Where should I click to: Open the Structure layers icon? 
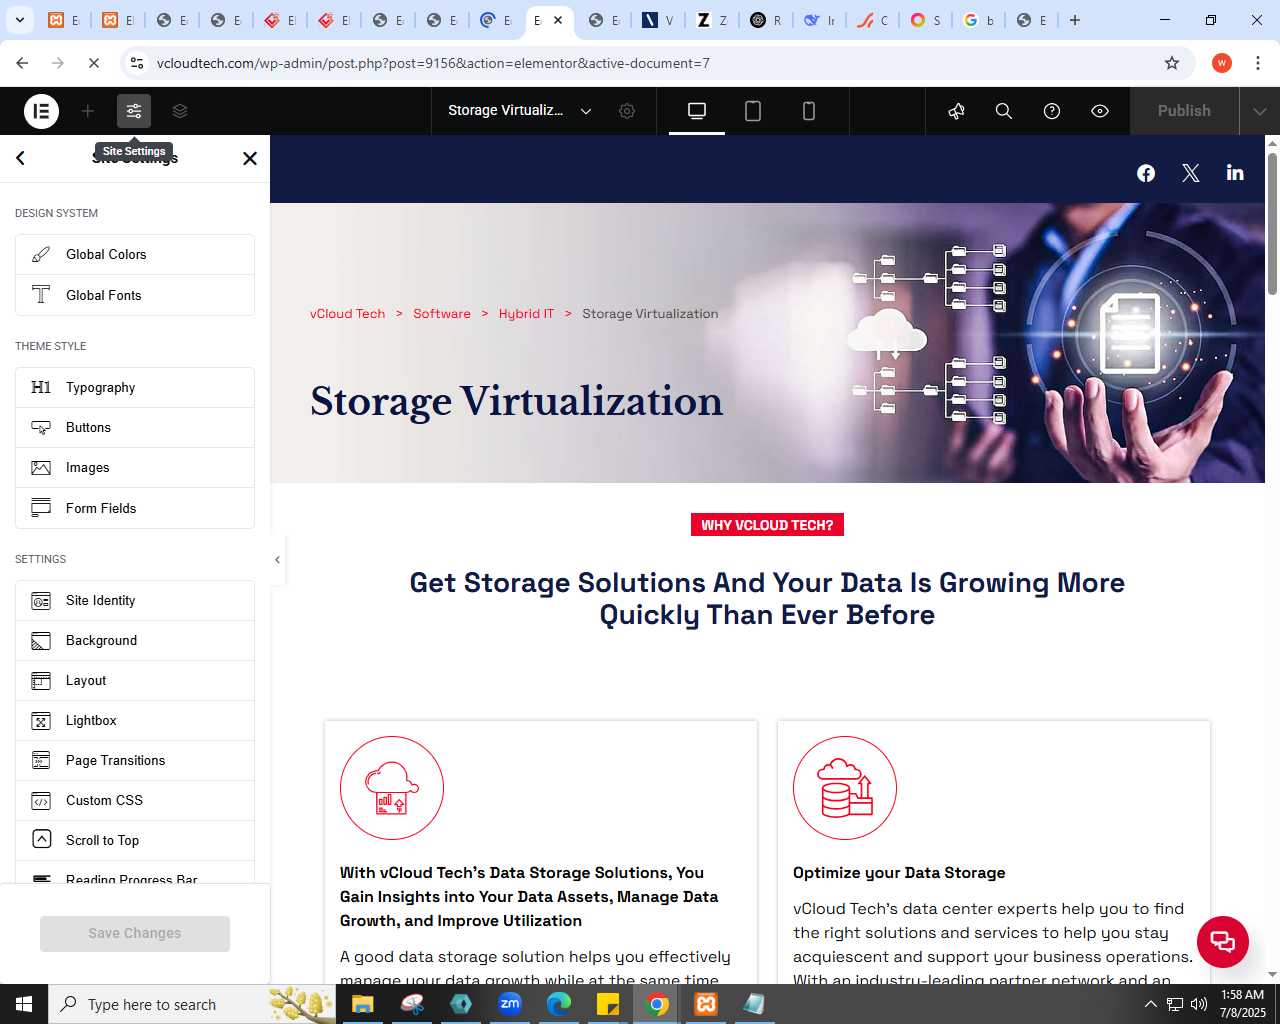pos(180,111)
